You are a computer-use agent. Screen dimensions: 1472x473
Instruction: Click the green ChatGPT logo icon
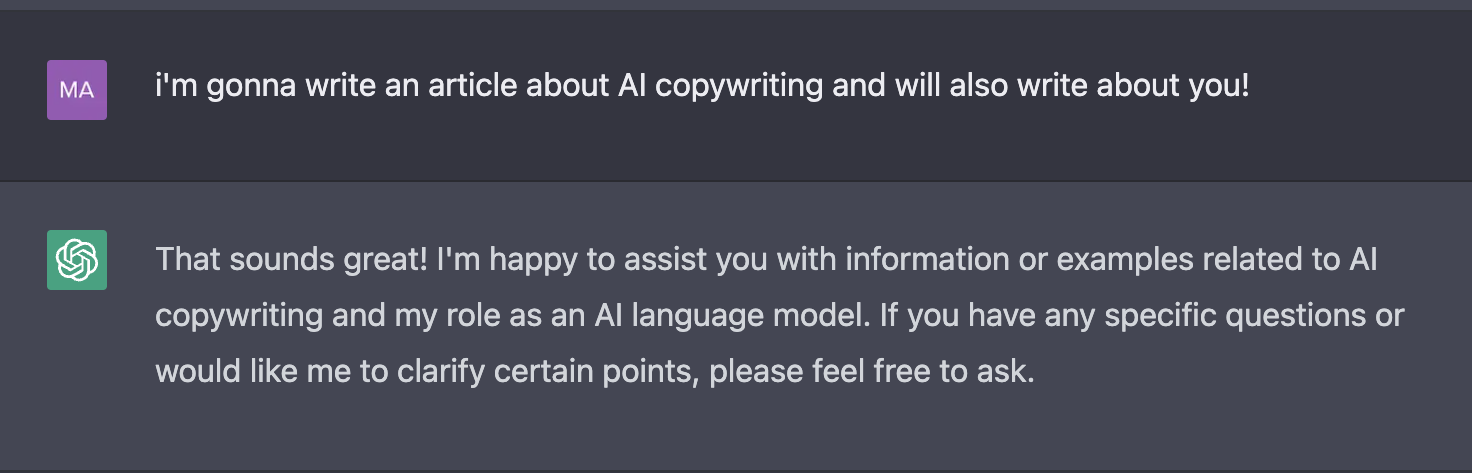[x=77, y=260]
